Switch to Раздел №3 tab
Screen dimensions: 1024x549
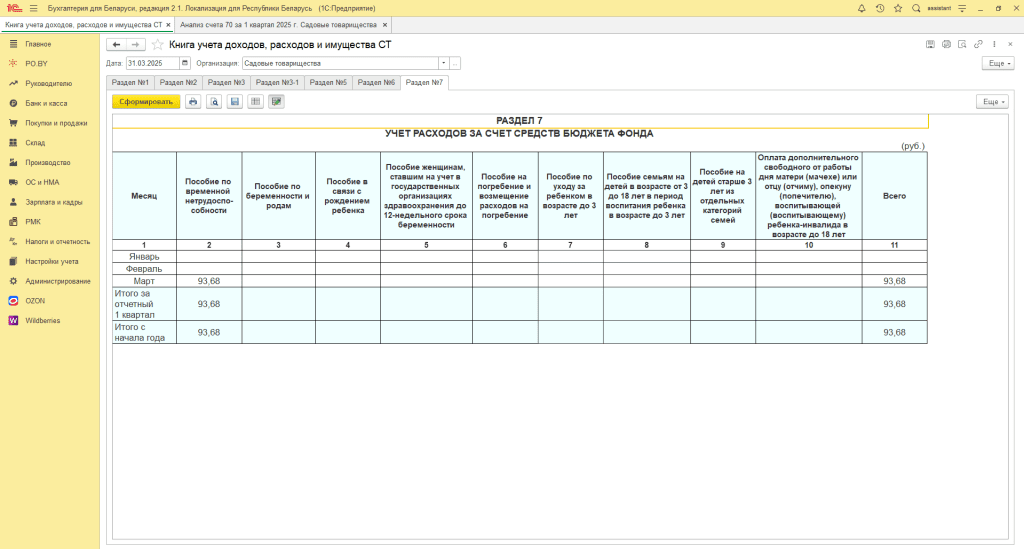226,82
